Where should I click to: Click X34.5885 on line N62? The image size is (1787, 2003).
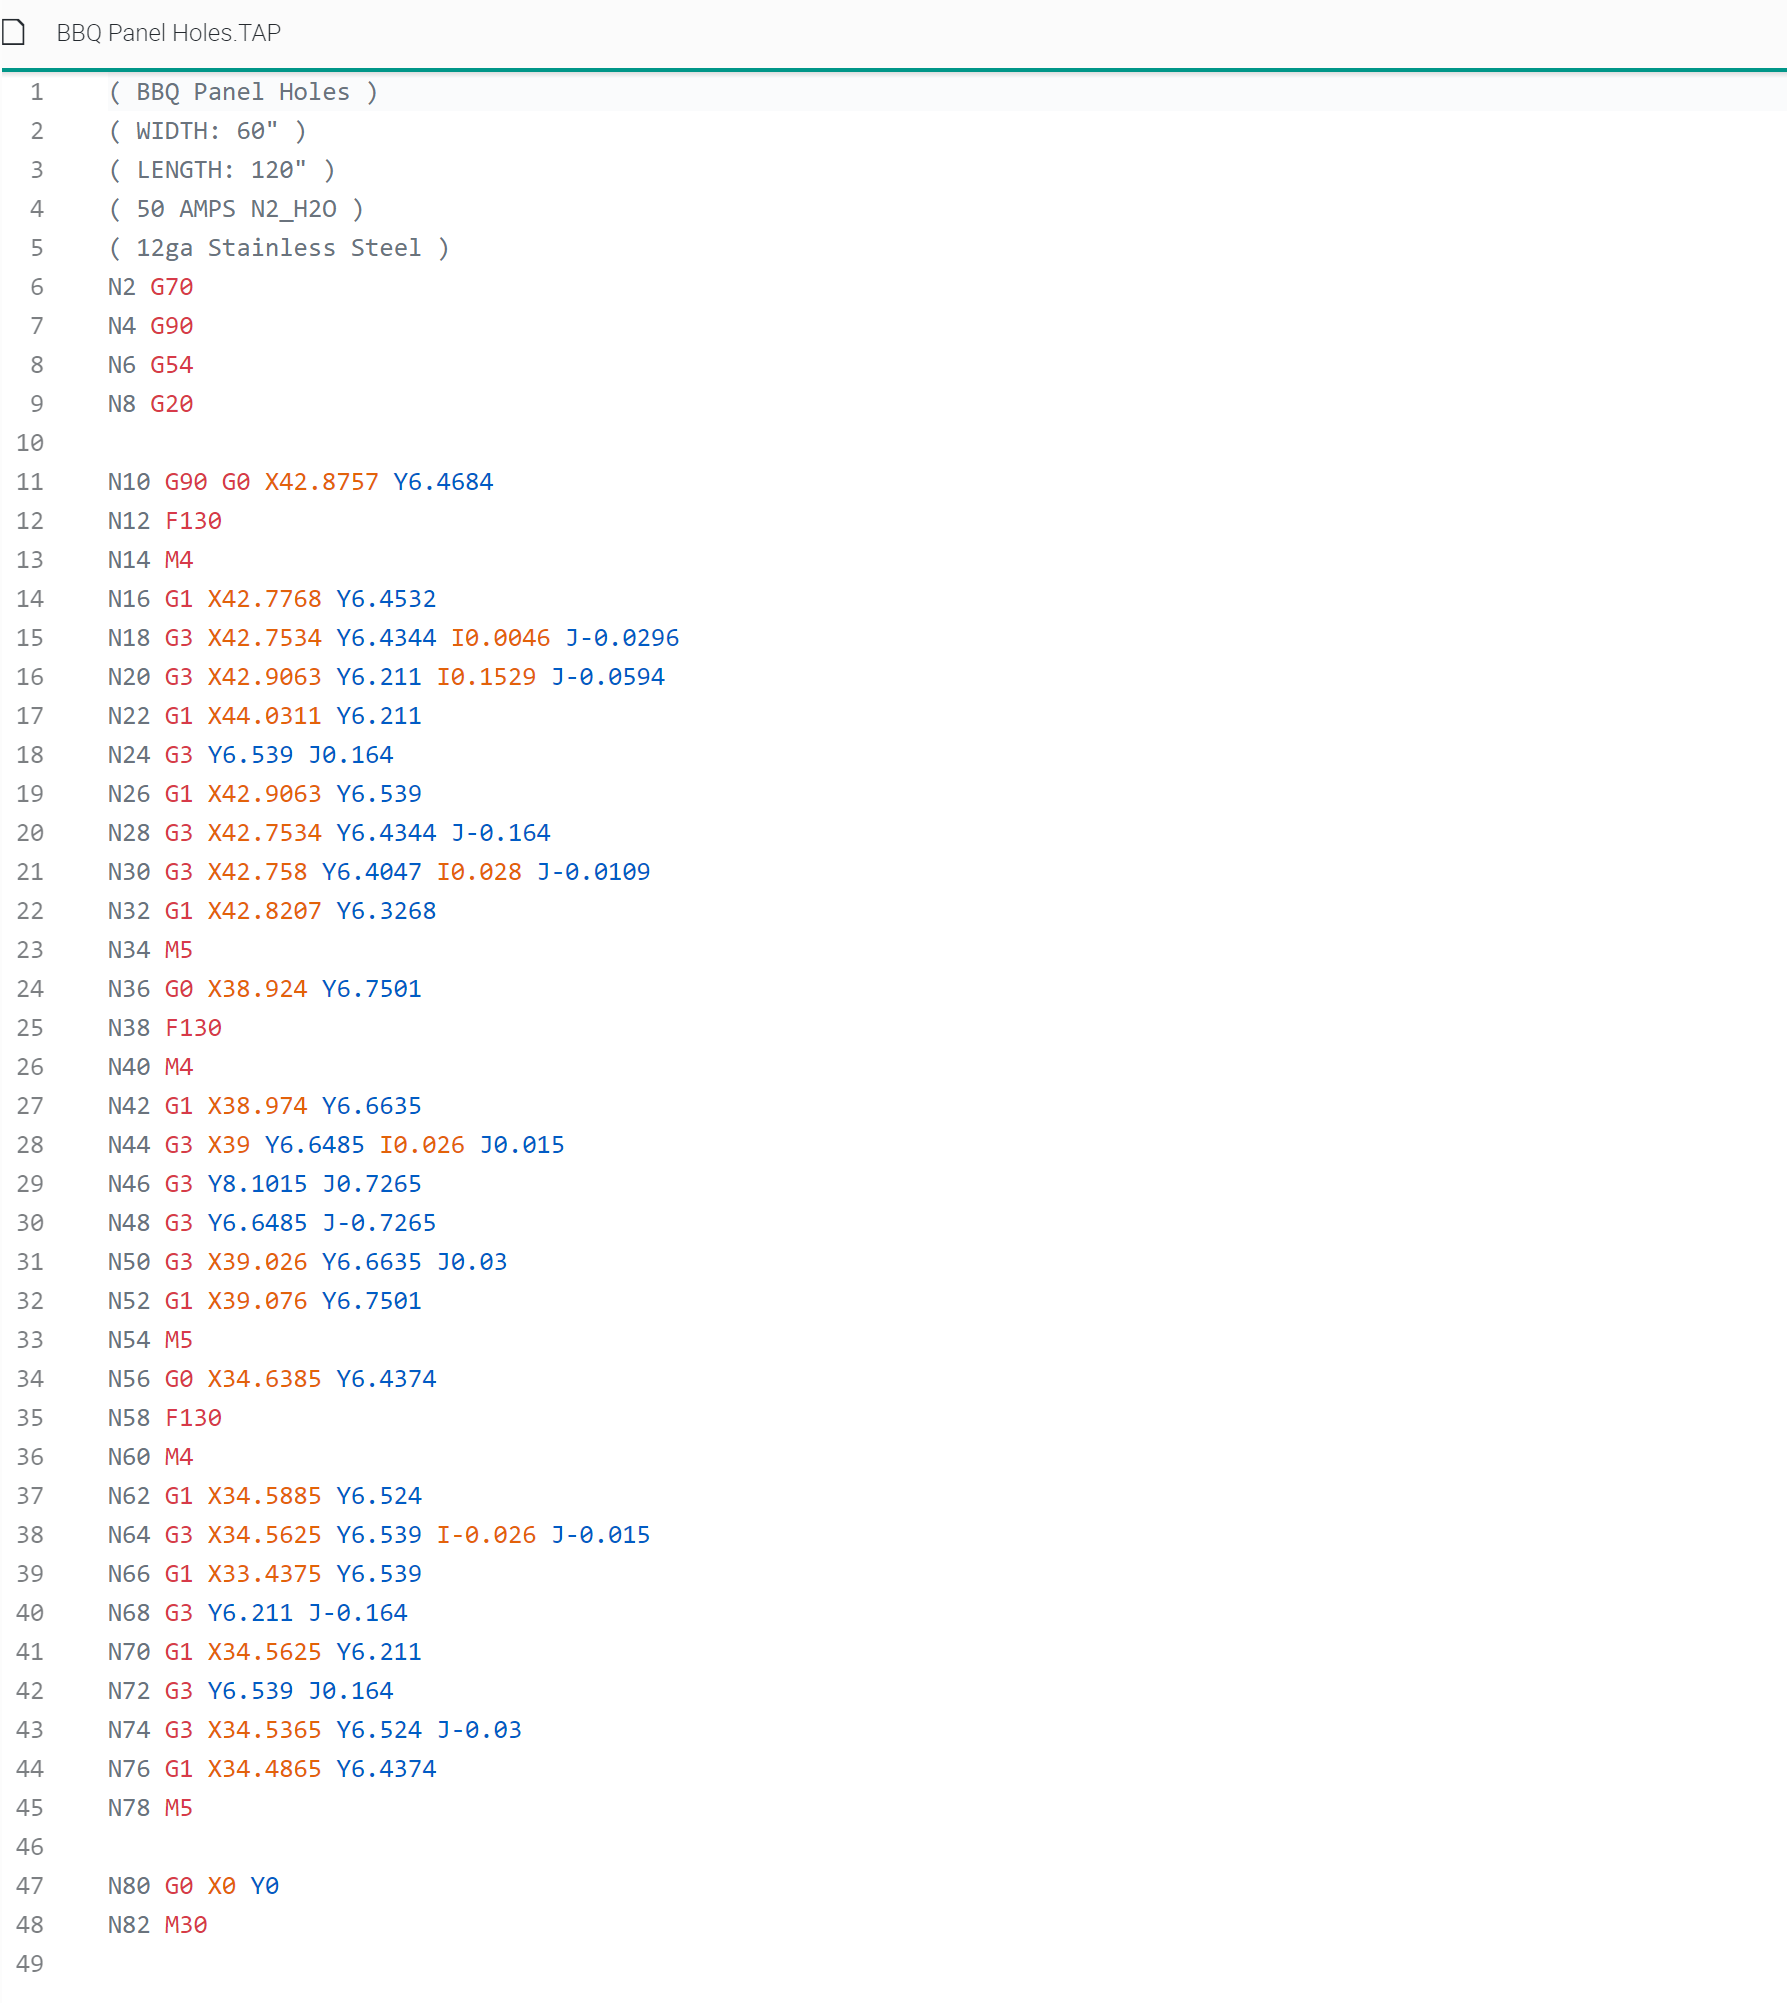pyautogui.click(x=265, y=1496)
